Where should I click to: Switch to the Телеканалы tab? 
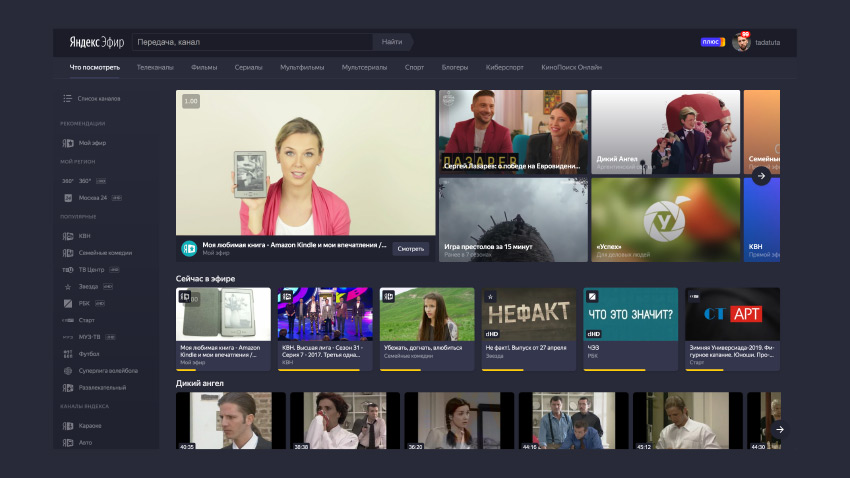(x=155, y=68)
